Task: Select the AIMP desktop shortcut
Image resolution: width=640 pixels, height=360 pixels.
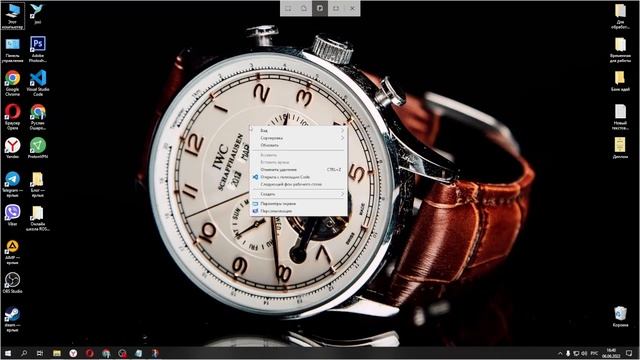Action: pyautogui.click(x=13, y=252)
